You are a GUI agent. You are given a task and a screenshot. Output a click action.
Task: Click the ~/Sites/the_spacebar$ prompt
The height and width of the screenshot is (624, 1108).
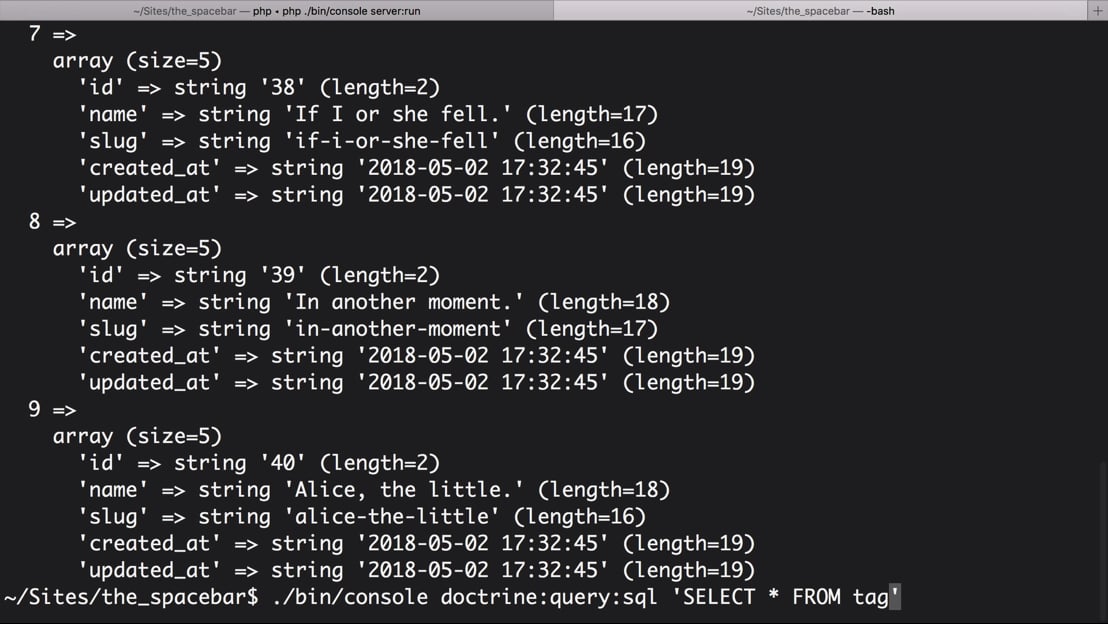[x=131, y=597]
